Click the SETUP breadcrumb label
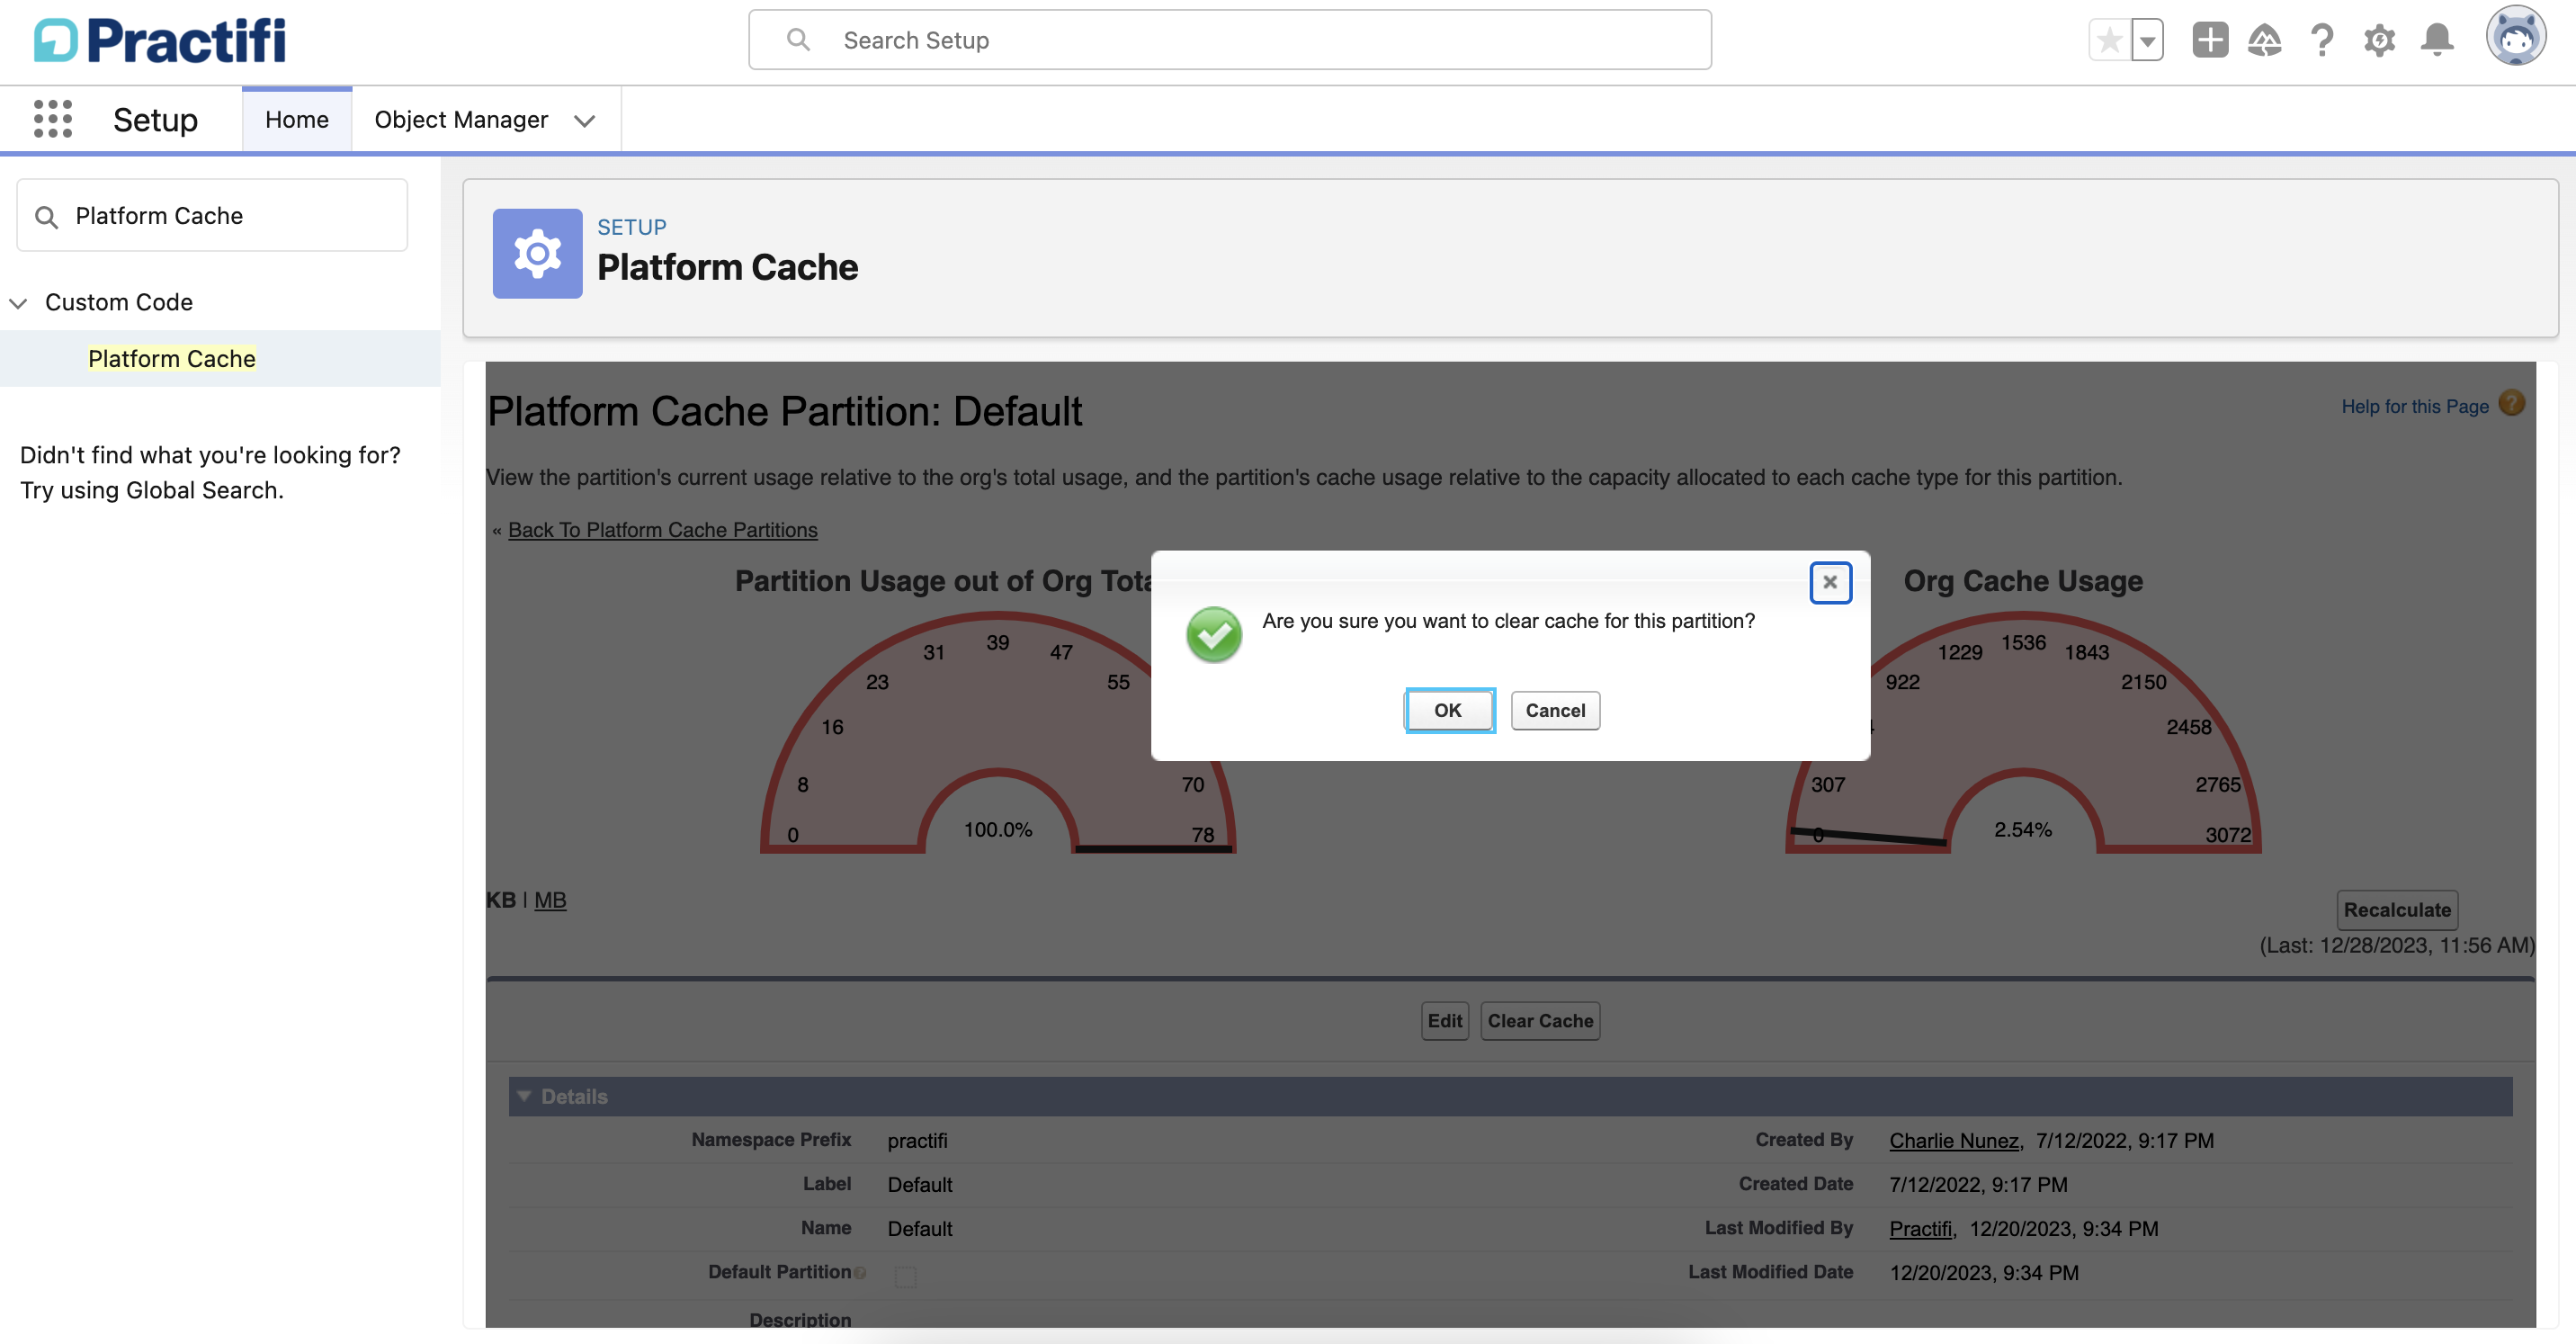Image resolution: width=2576 pixels, height=1344 pixels. click(631, 227)
